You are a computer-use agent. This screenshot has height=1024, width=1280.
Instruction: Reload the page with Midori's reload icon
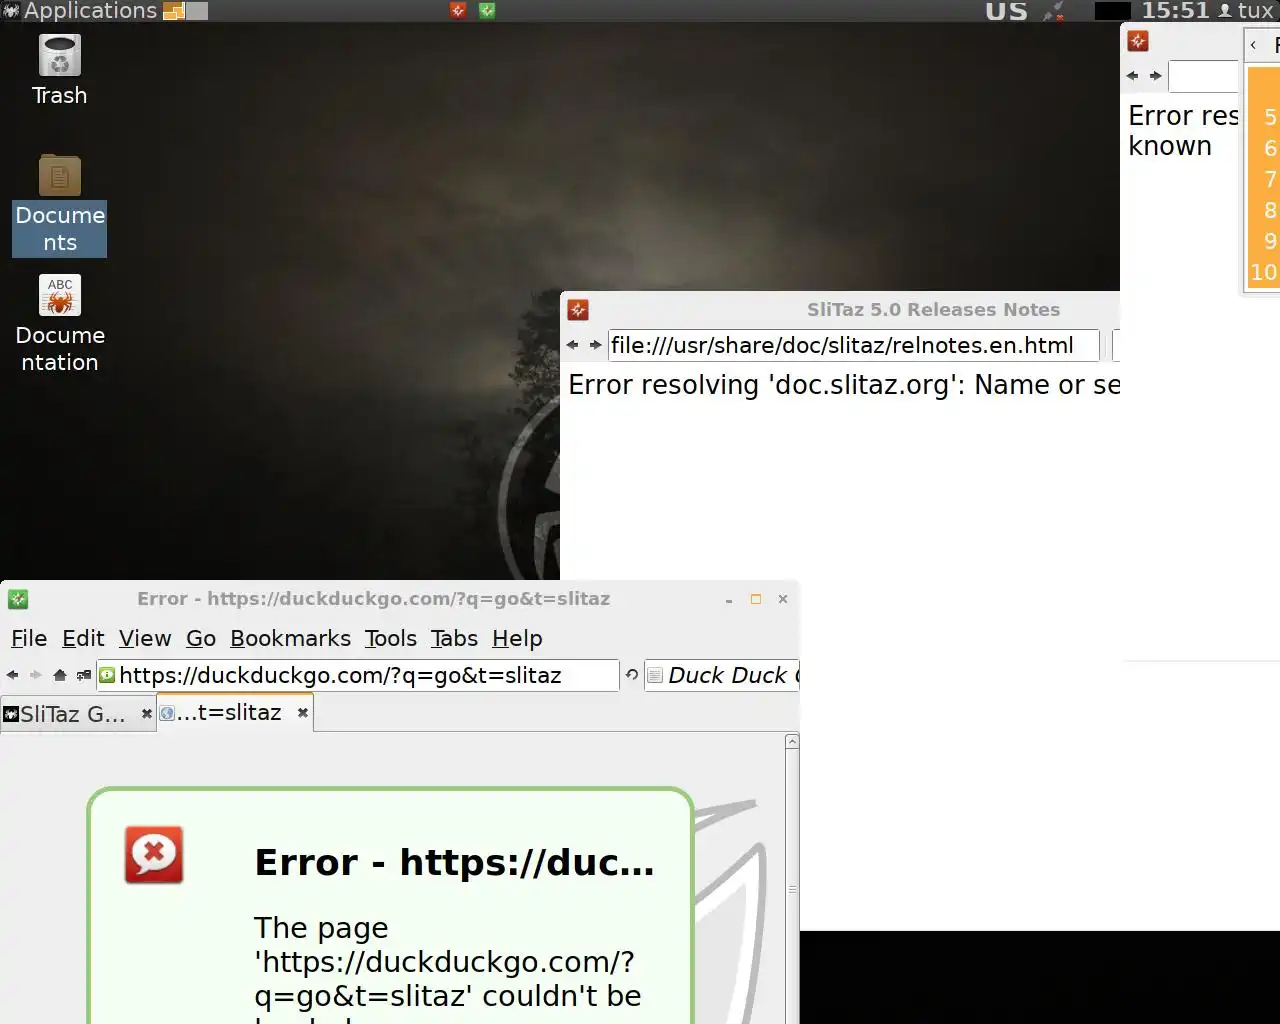pos(632,675)
